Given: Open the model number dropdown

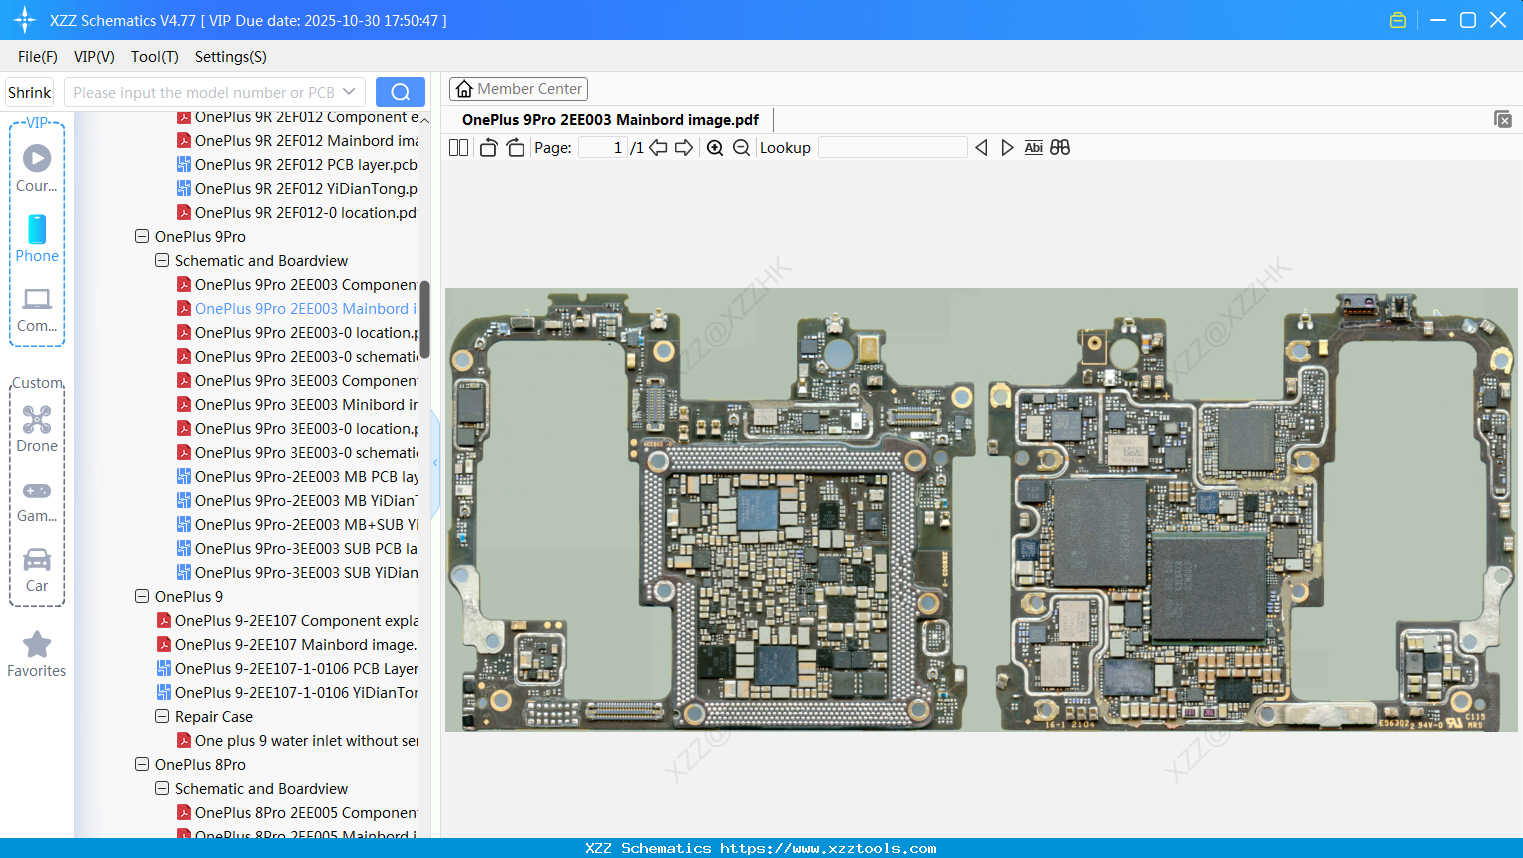Looking at the screenshot, I should 349,92.
